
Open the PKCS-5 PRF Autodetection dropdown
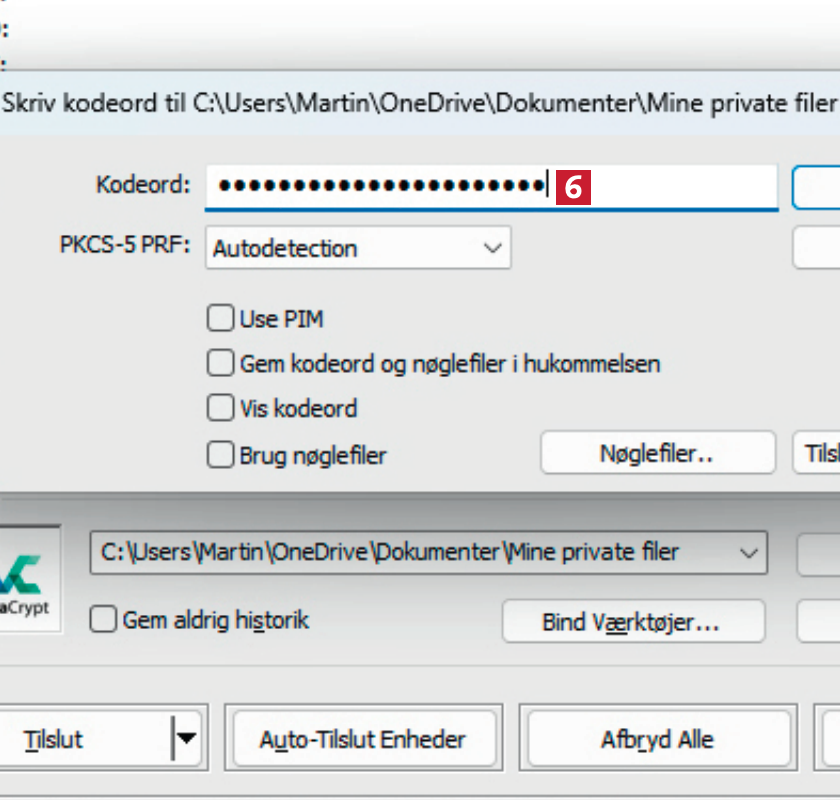click(358, 248)
